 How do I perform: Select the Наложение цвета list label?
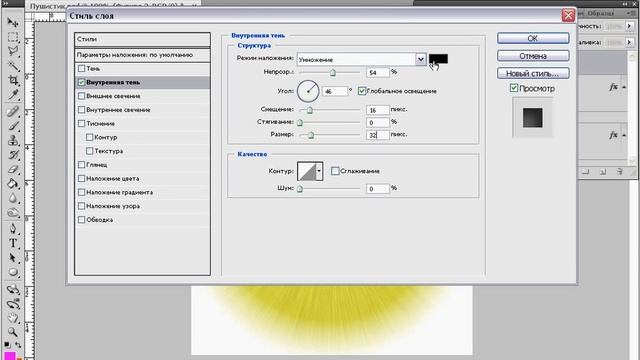pyautogui.click(x=113, y=179)
